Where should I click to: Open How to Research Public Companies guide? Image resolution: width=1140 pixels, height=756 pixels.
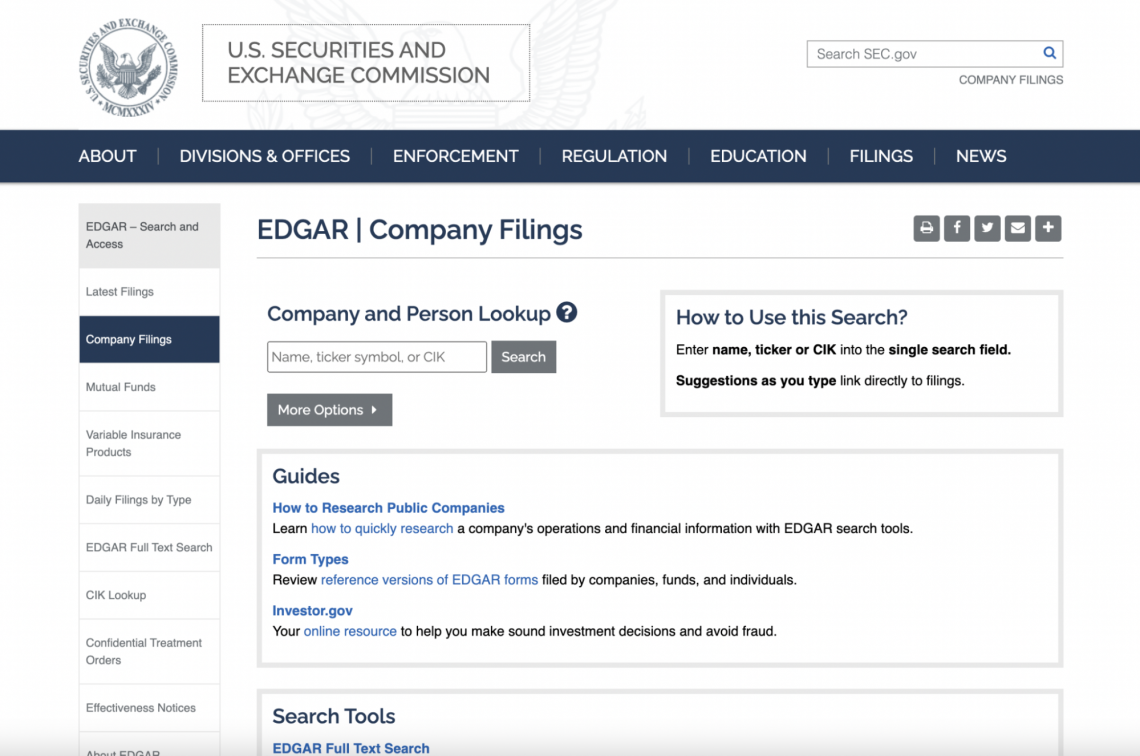(388, 508)
